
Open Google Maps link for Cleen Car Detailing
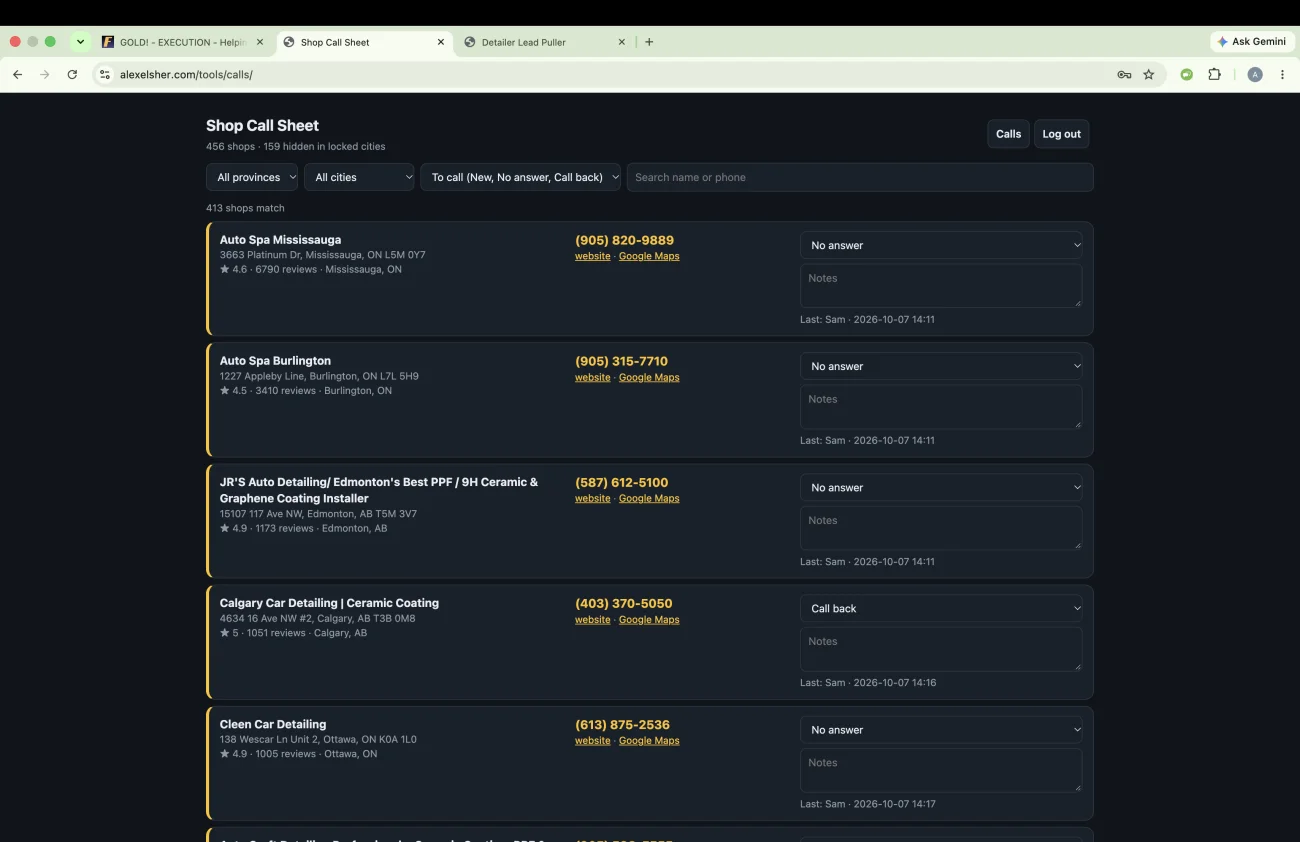point(649,740)
